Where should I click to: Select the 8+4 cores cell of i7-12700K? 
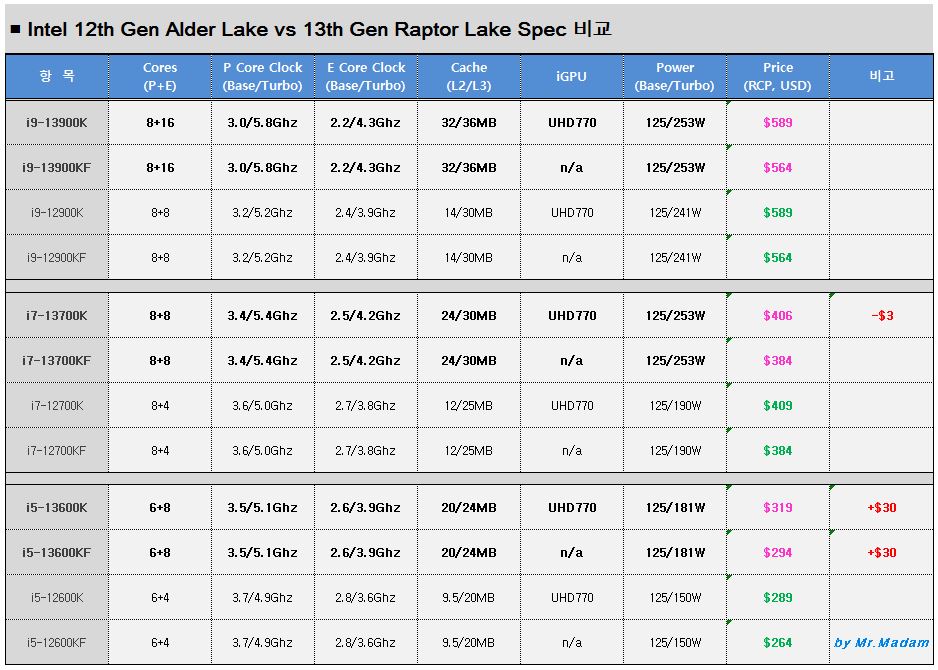(160, 405)
